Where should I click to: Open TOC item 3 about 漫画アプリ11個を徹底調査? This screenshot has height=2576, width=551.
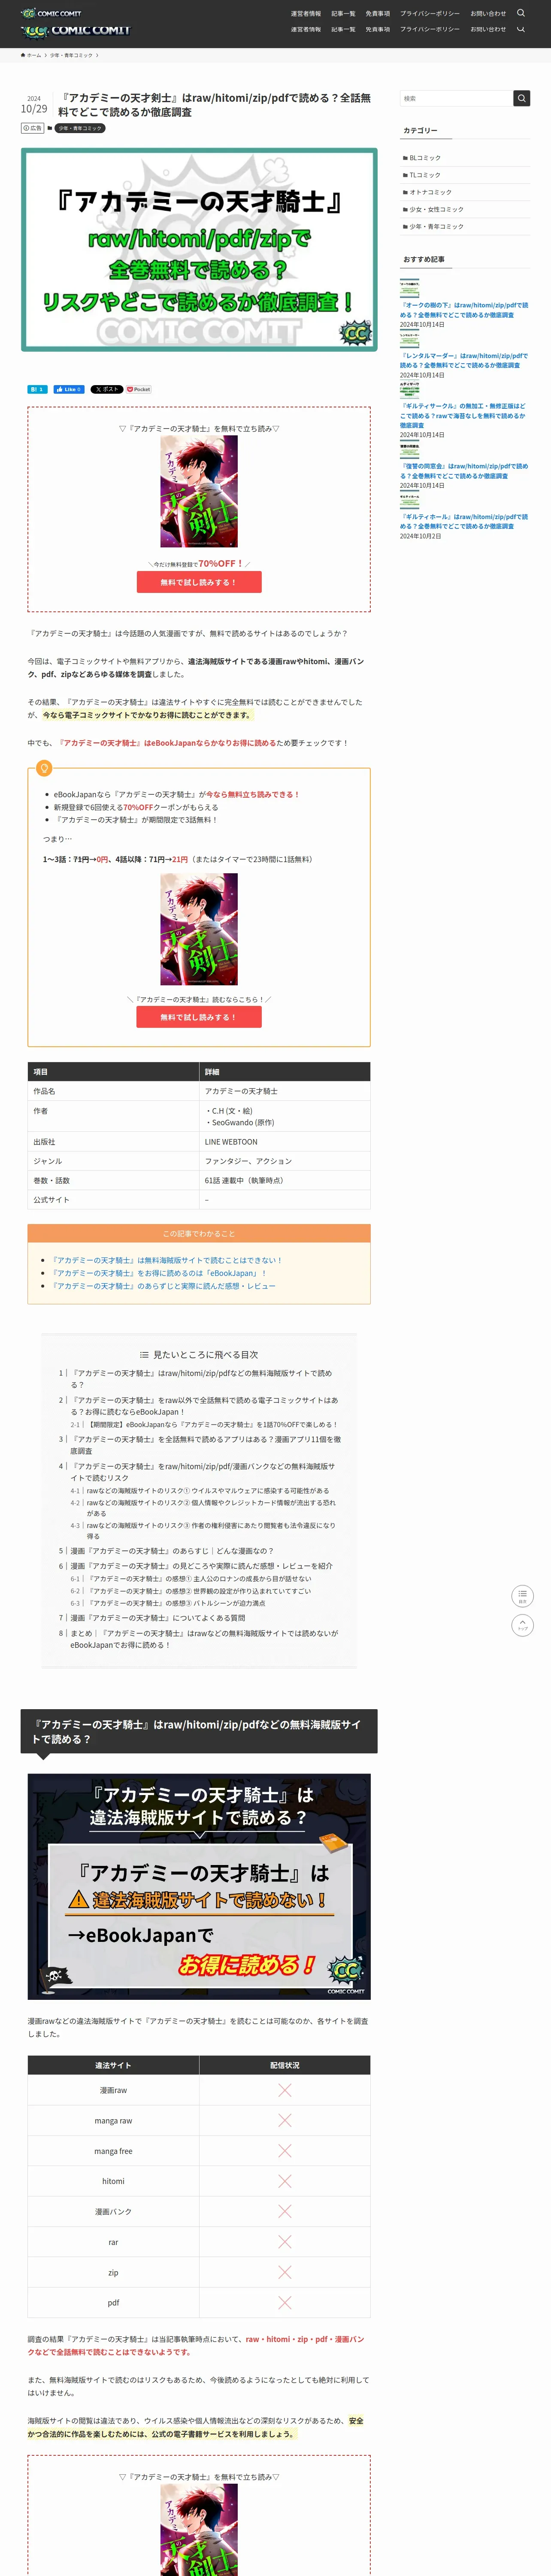[x=205, y=1445]
